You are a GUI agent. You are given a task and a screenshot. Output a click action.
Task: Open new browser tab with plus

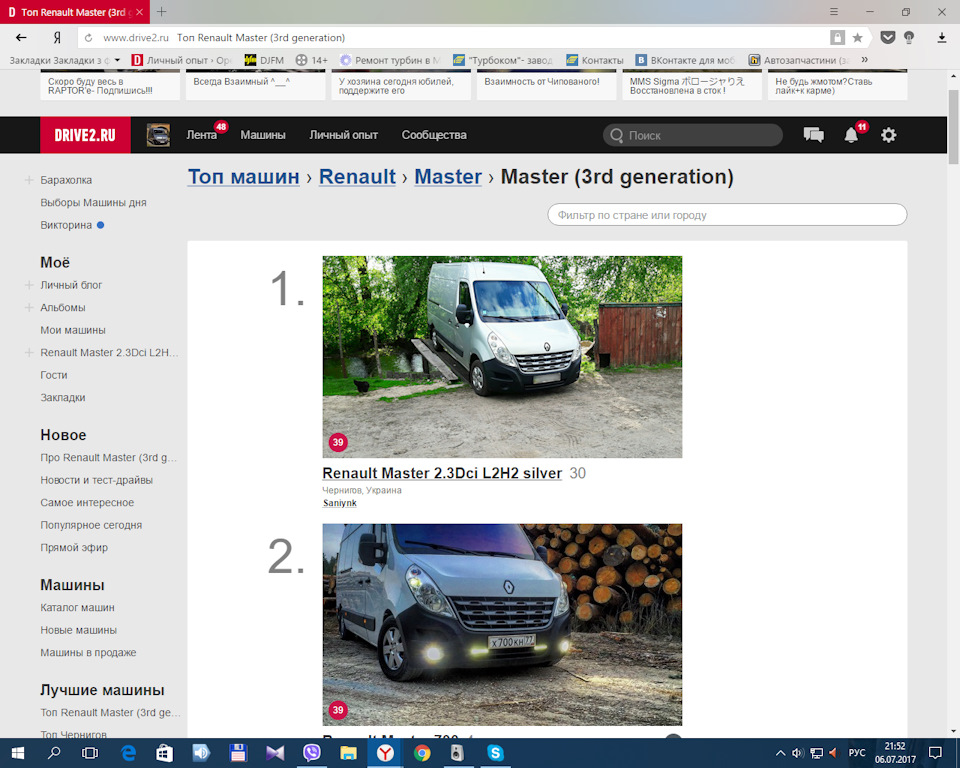162,11
